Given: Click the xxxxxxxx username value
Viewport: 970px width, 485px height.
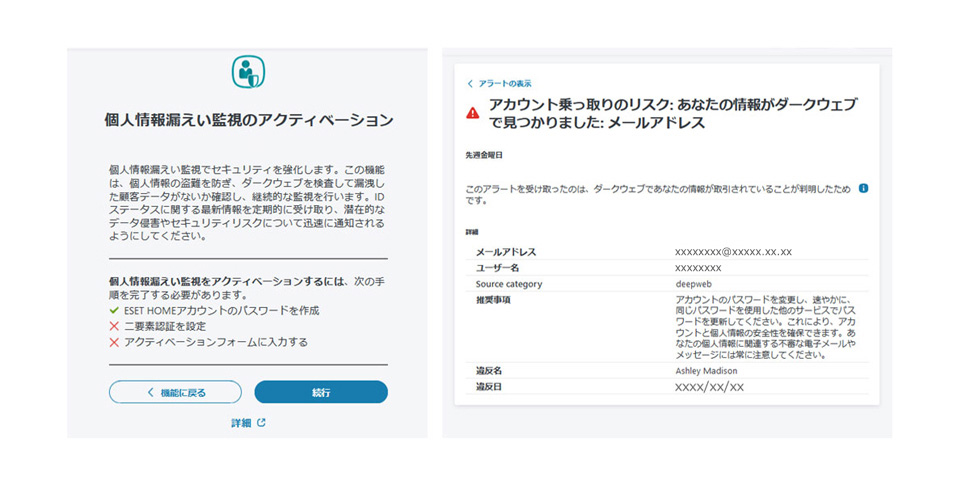Looking at the screenshot, I should 698,268.
